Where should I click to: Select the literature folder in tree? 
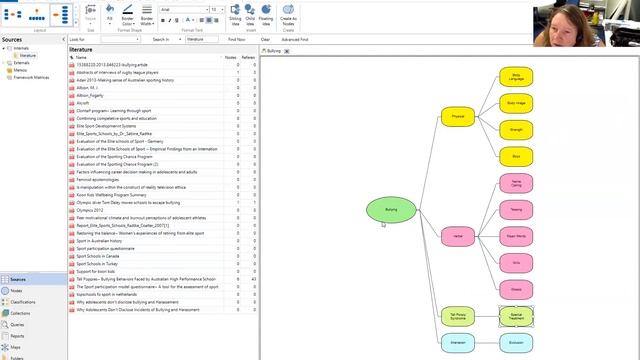(x=27, y=56)
